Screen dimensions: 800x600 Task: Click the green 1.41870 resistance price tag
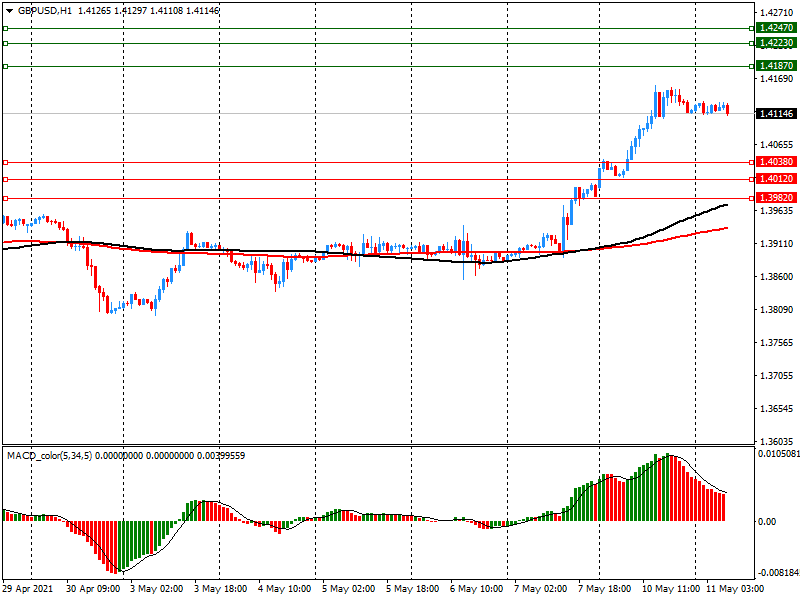coord(776,66)
